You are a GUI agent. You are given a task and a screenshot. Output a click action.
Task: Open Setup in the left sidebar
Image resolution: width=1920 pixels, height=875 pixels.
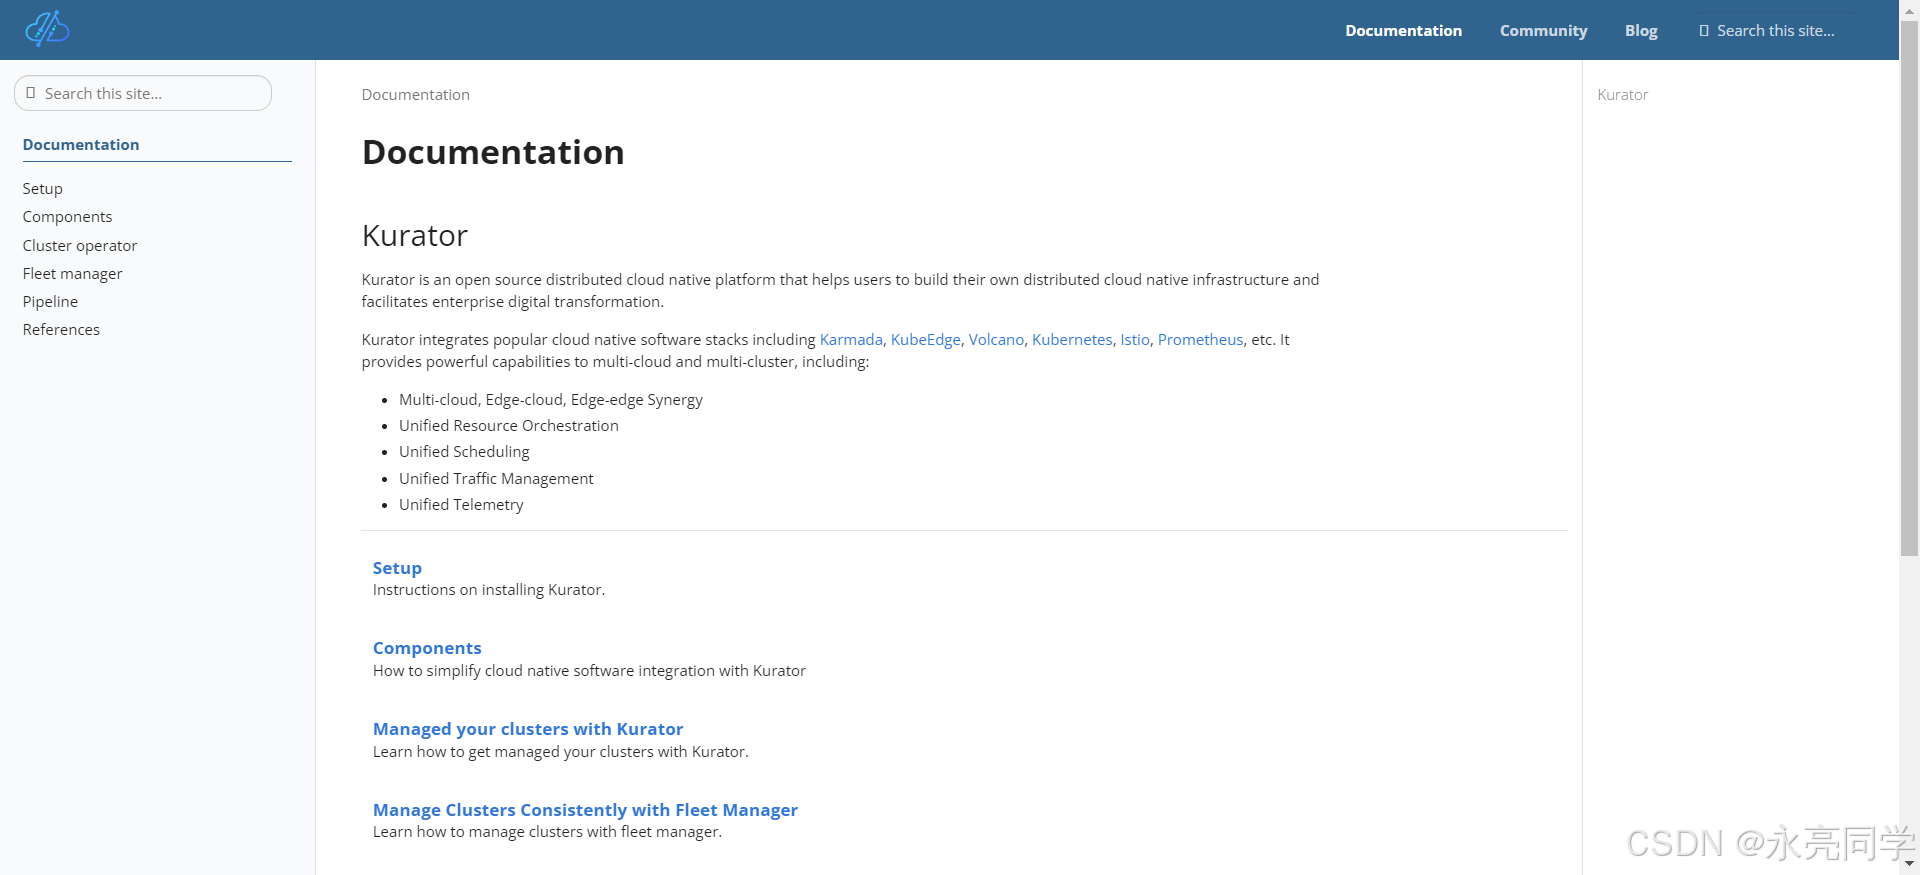[x=43, y=189]
